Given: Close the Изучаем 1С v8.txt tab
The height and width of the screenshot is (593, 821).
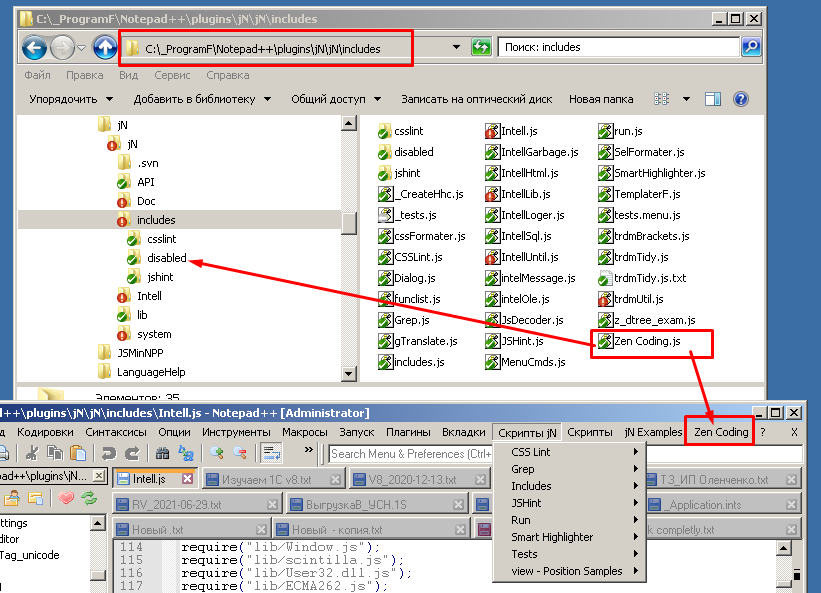Looking at the screenshot, I should tap(336, 479).
